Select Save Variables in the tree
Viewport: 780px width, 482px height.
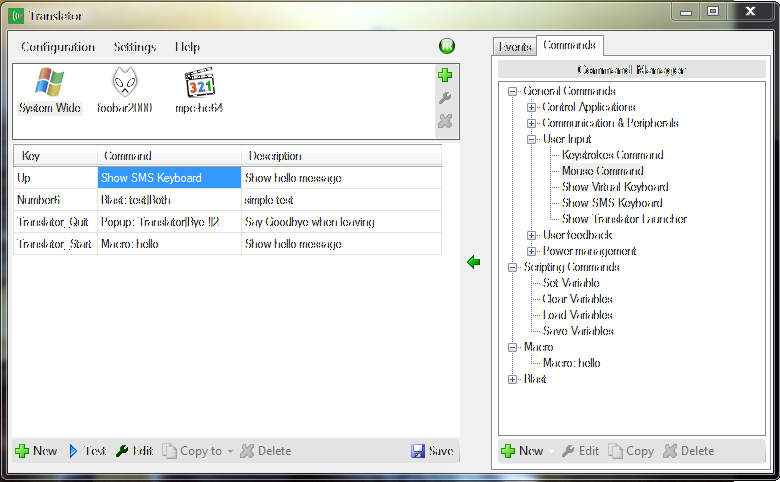579,331
